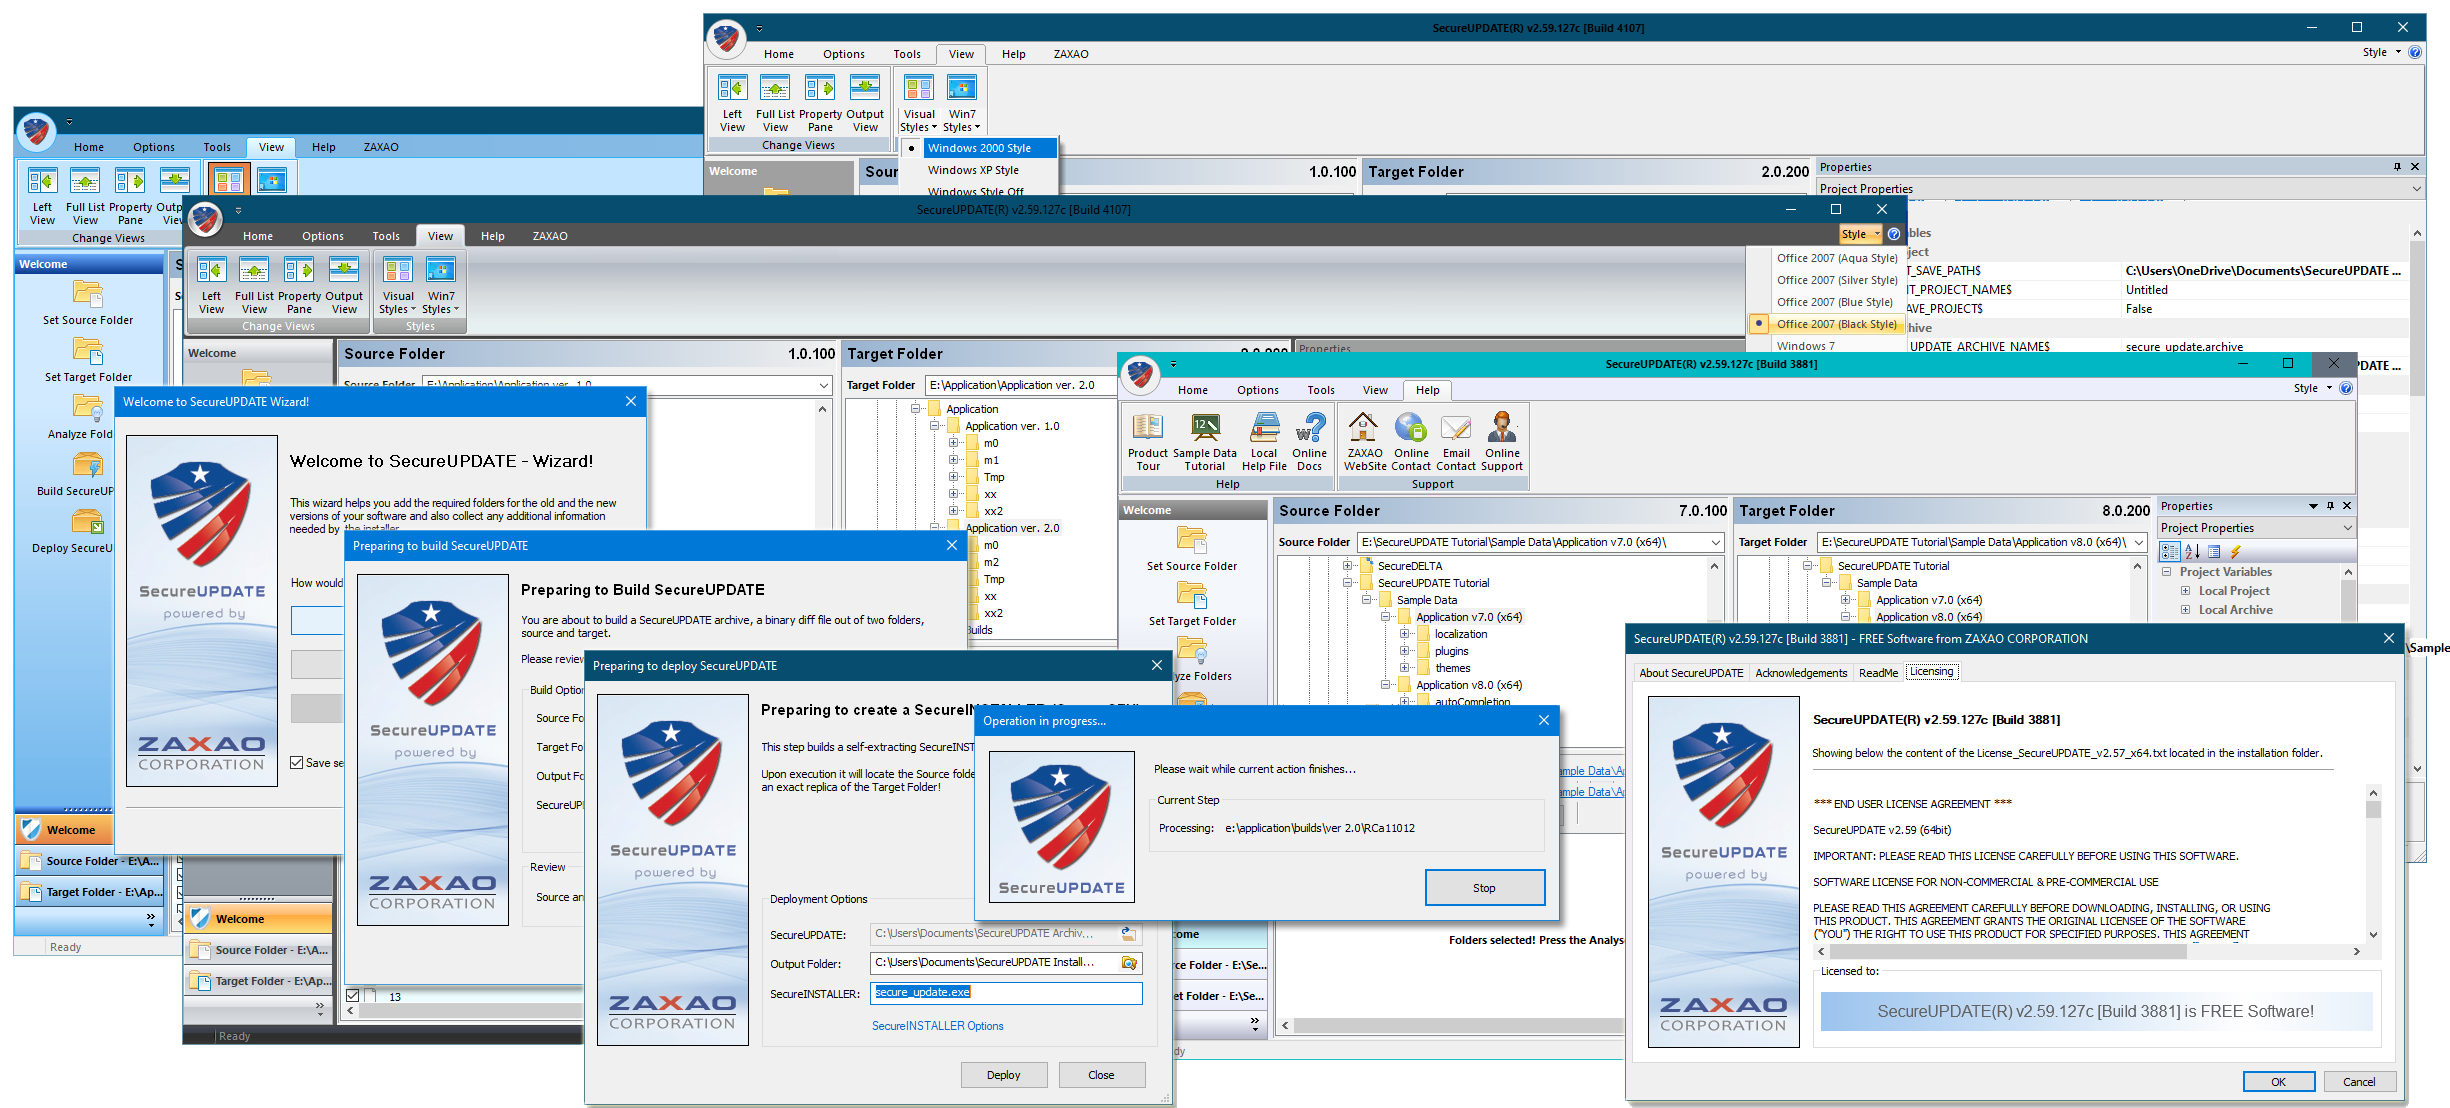Toggle Property Pane in black-themed window
The height and width of the screenshot is (1108, 2450).
pyautogui.click(x=299, y=285)
